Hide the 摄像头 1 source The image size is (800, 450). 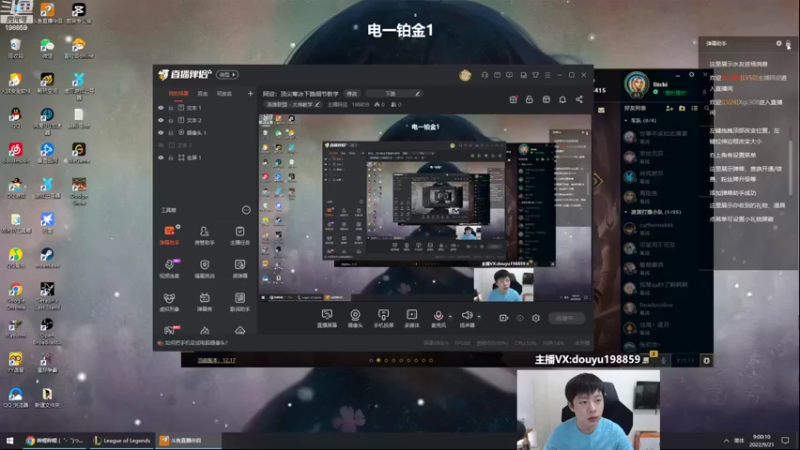(161, 133)
